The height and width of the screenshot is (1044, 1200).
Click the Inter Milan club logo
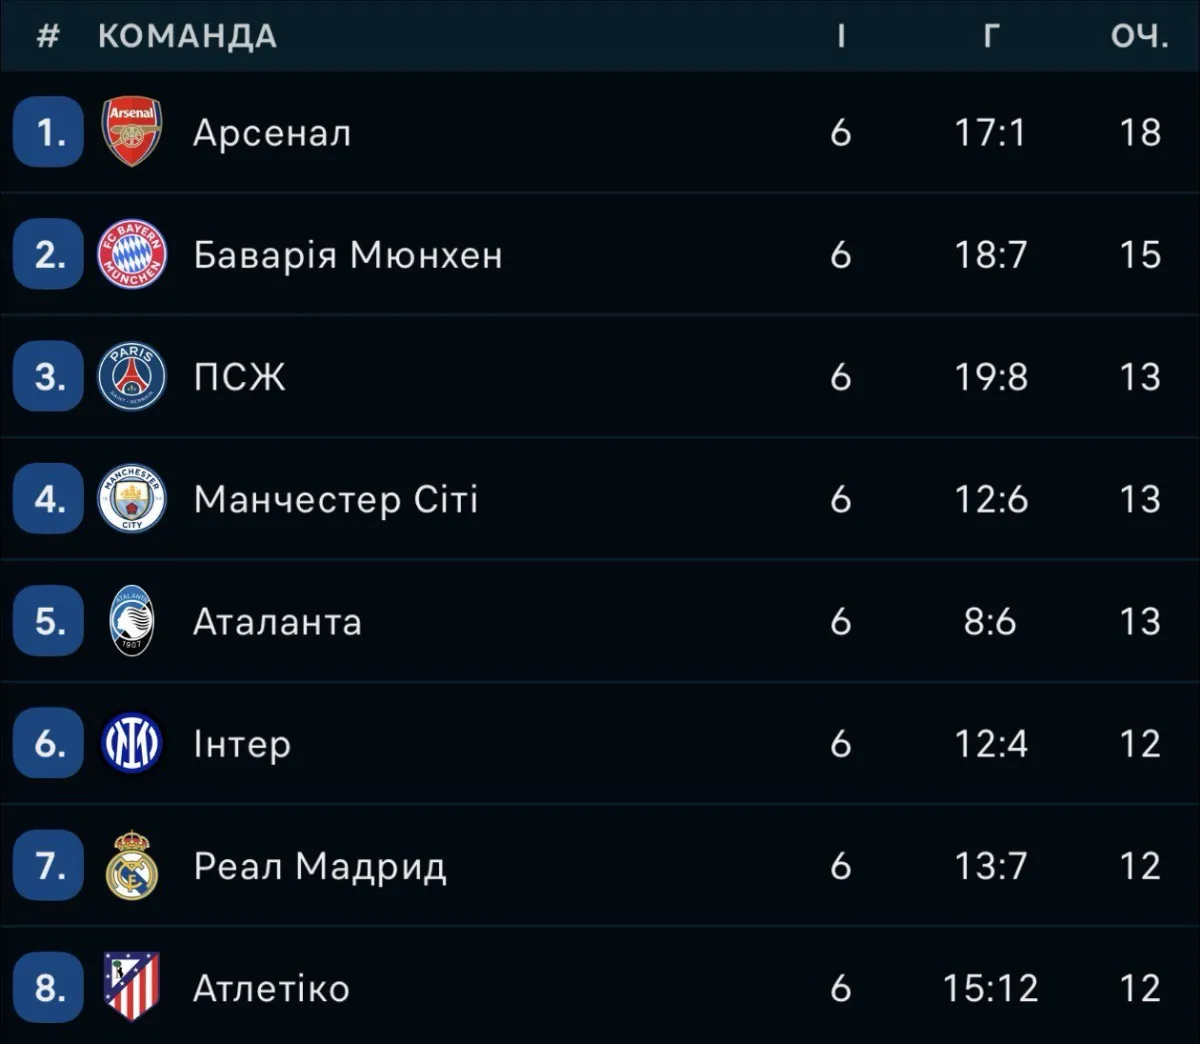(x=132, y=744)
